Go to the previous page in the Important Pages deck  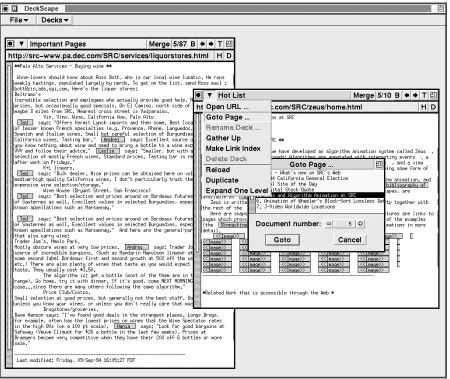(202, 44)
